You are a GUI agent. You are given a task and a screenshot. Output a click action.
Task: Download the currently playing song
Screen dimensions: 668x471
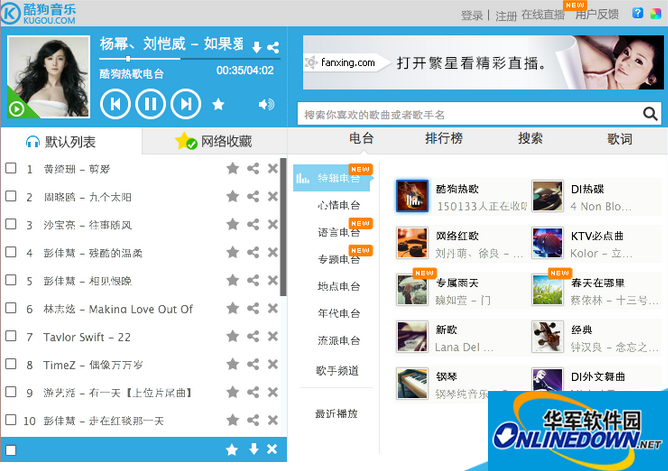tap(256, 47)
